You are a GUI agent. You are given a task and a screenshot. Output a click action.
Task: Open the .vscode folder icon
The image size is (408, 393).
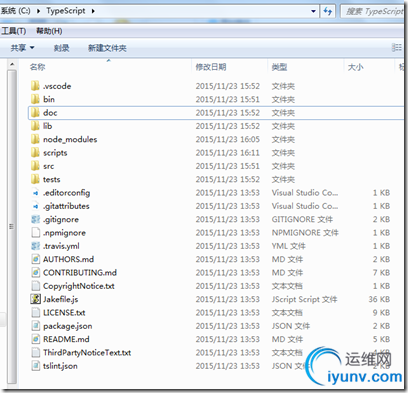point(35,86)
